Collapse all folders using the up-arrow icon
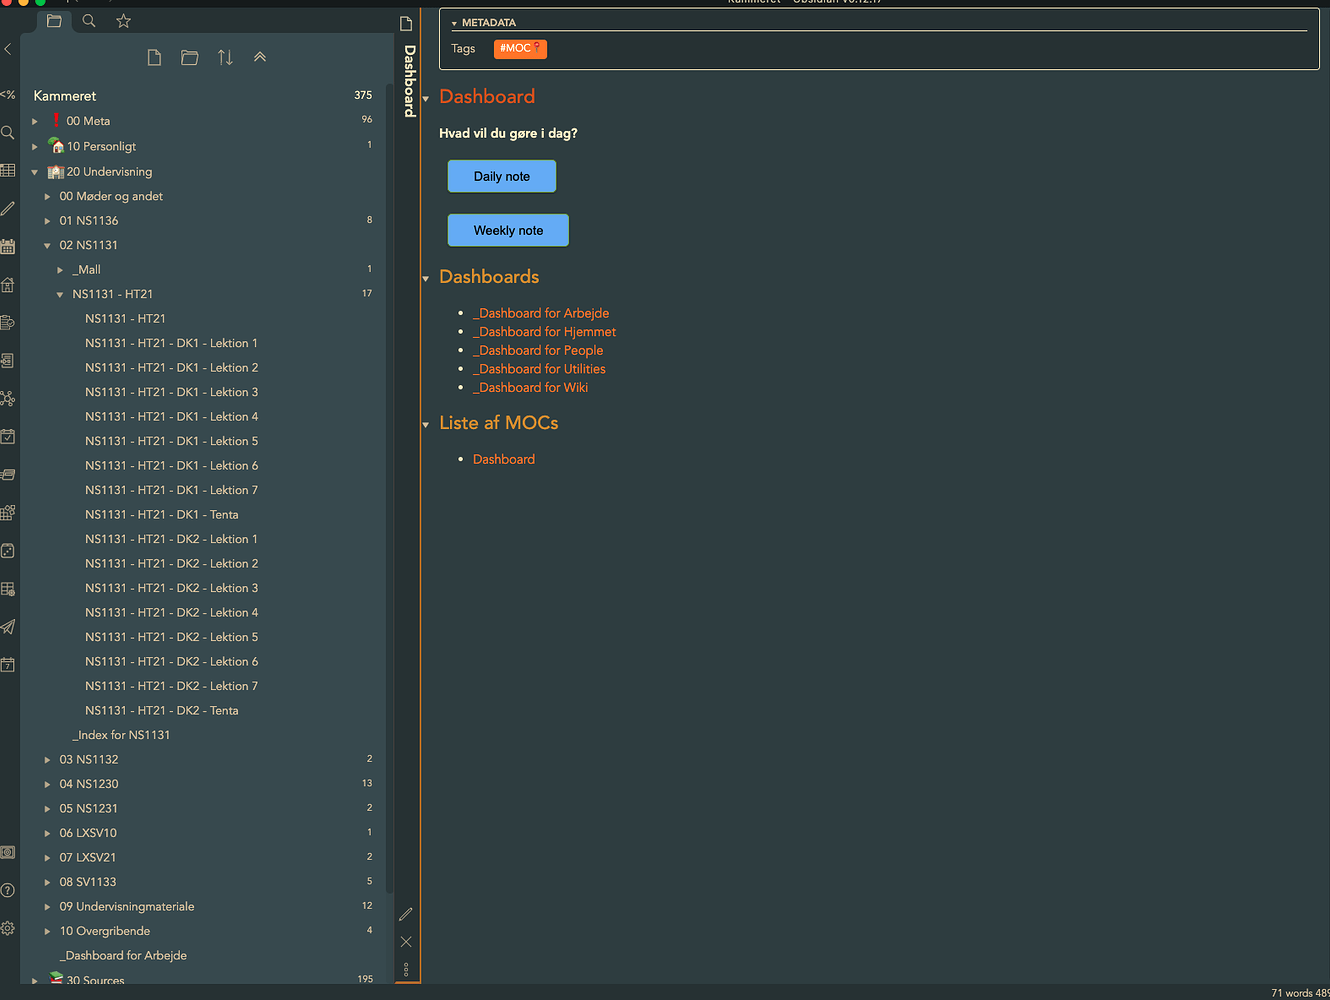 (260, 57)
